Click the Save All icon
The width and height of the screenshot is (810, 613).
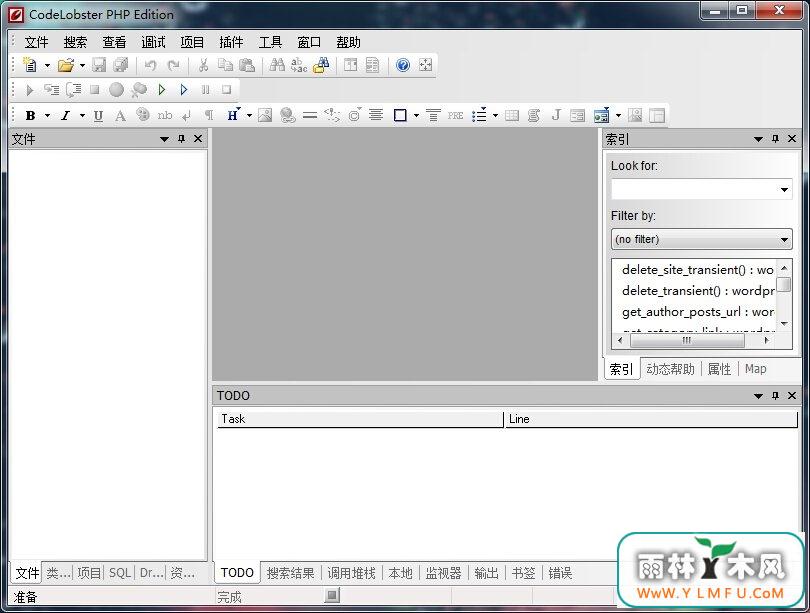[121, 65]
